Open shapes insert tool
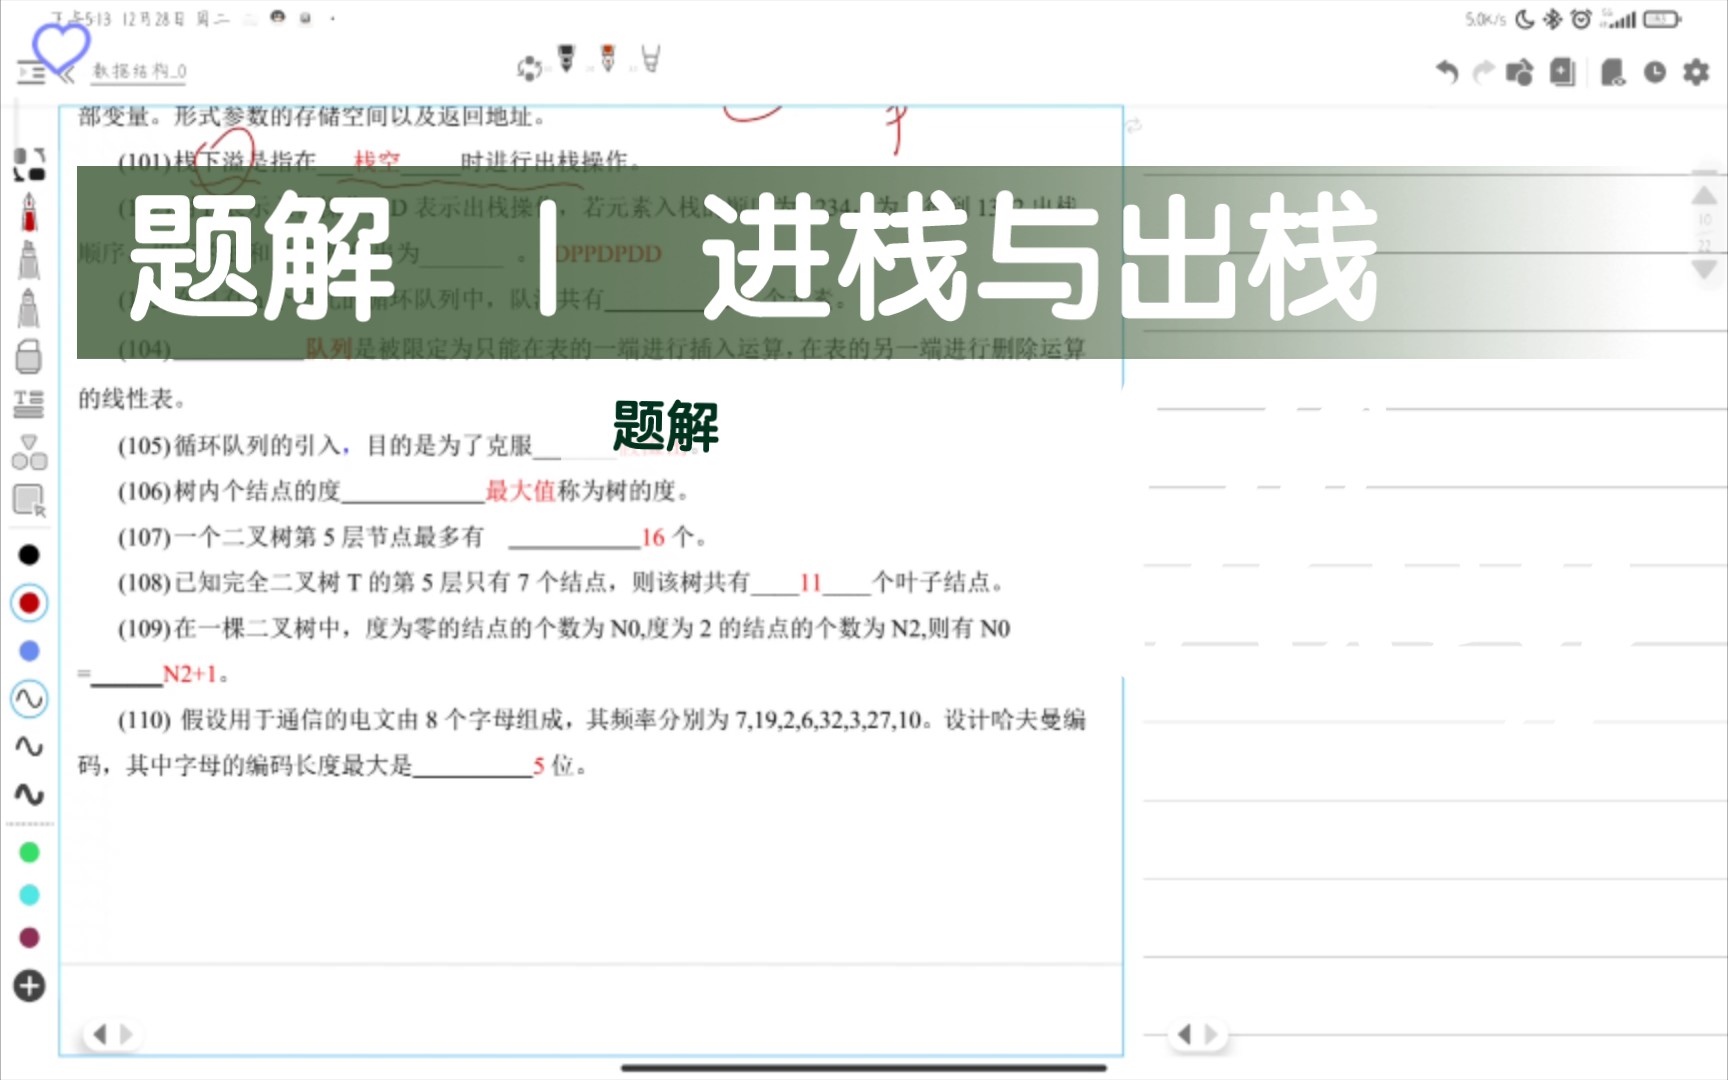The width and height of the screenshot is (1728, 1080). click(1520, 72)
